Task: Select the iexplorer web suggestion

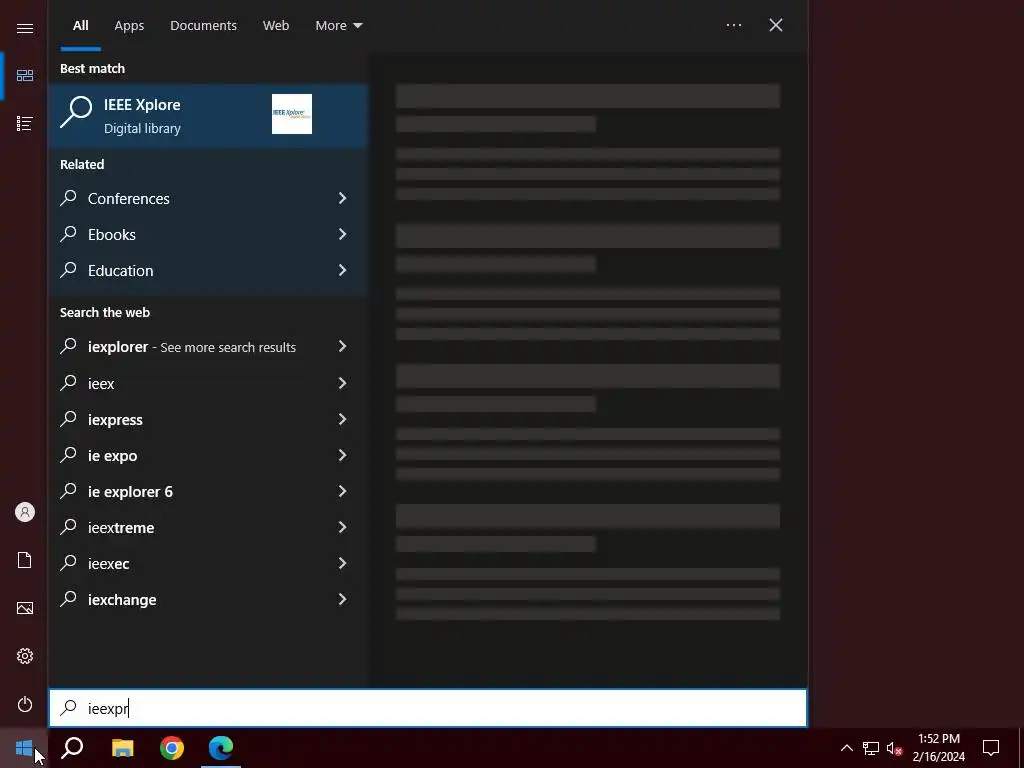Action: tap(208, 347)
